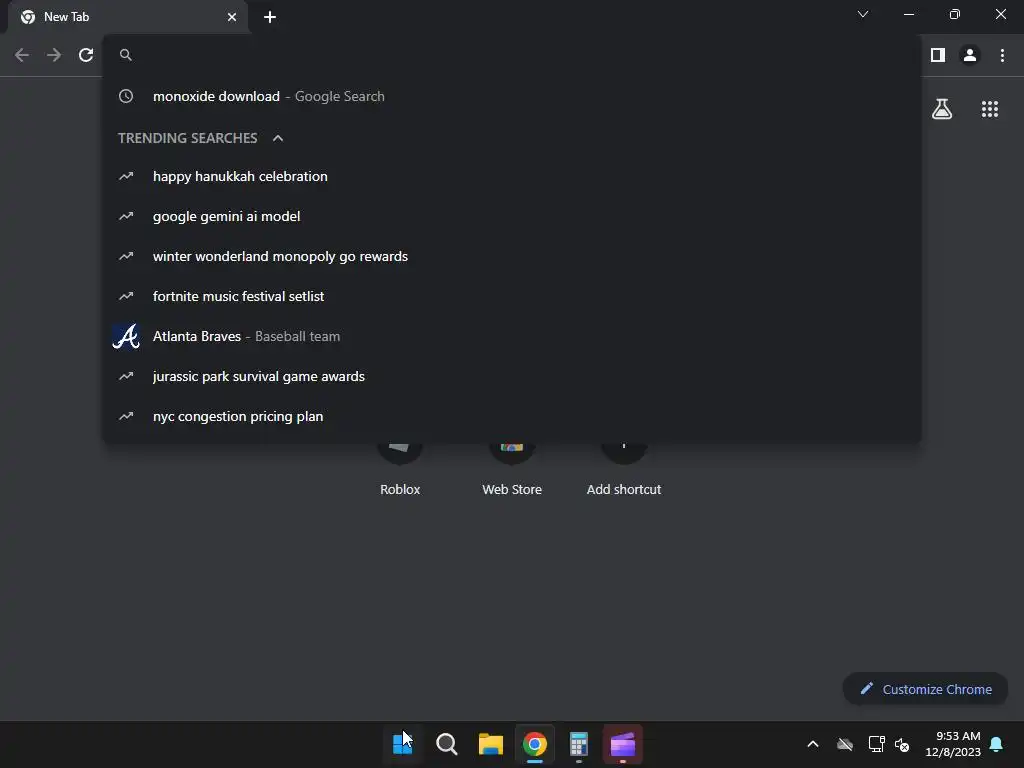
Task: Click the magnifier icon in the address bar
Action: coord(126,55)
